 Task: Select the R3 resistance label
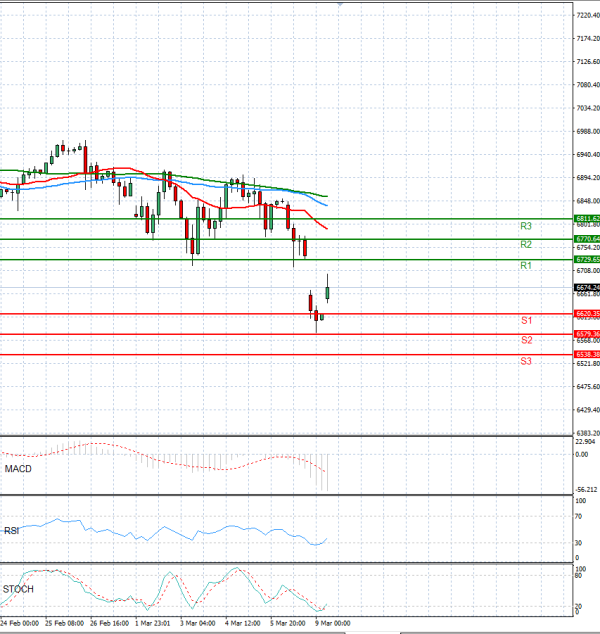coord(525,226)
